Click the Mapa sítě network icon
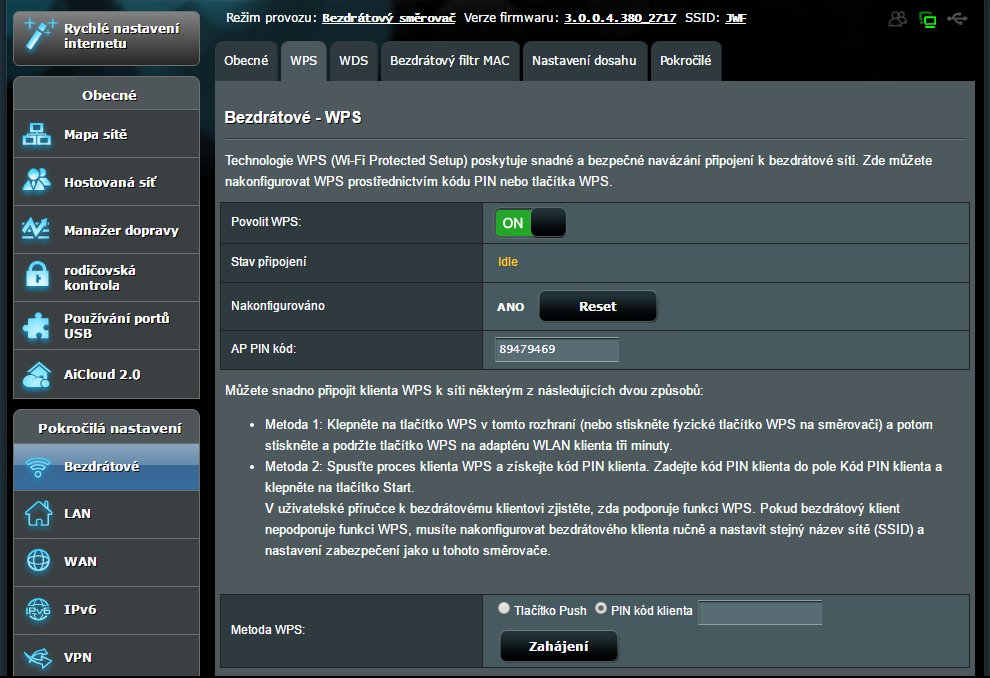This screenshot has width=990, height=678. pyautogui.click(x=37, y=134)
